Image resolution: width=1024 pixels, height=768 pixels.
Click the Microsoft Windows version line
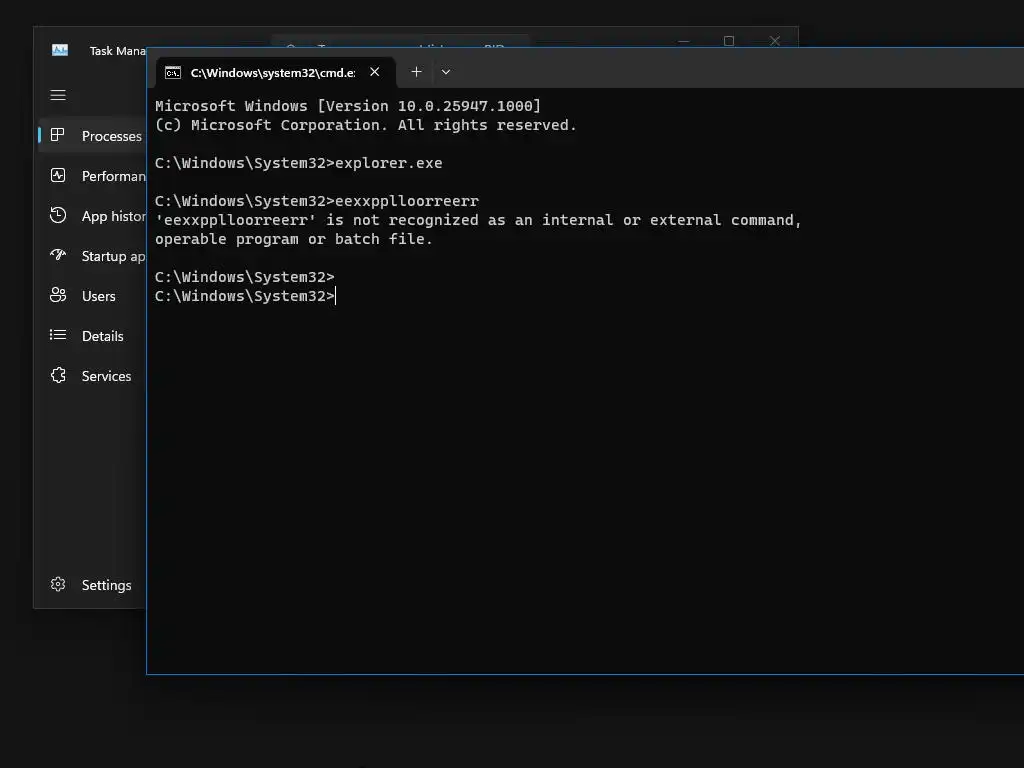point(348,106)
